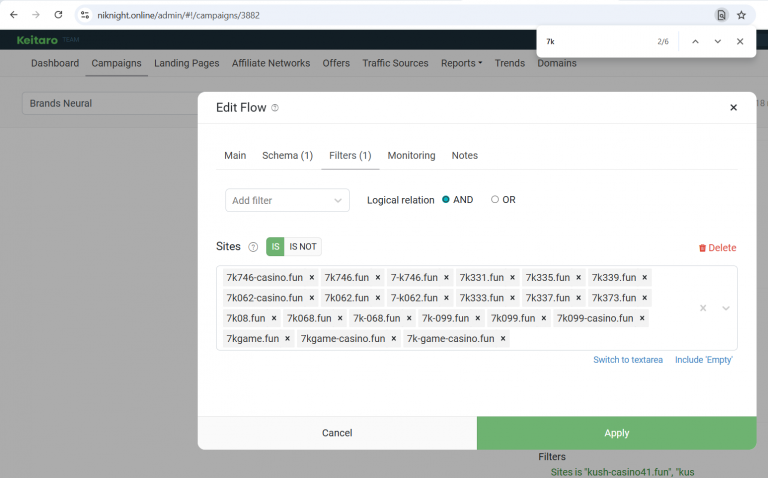The width and height of the screenshot is (768, 478).
Task: Remove the 7k062.fun site tag
Action: click(378, 298)
